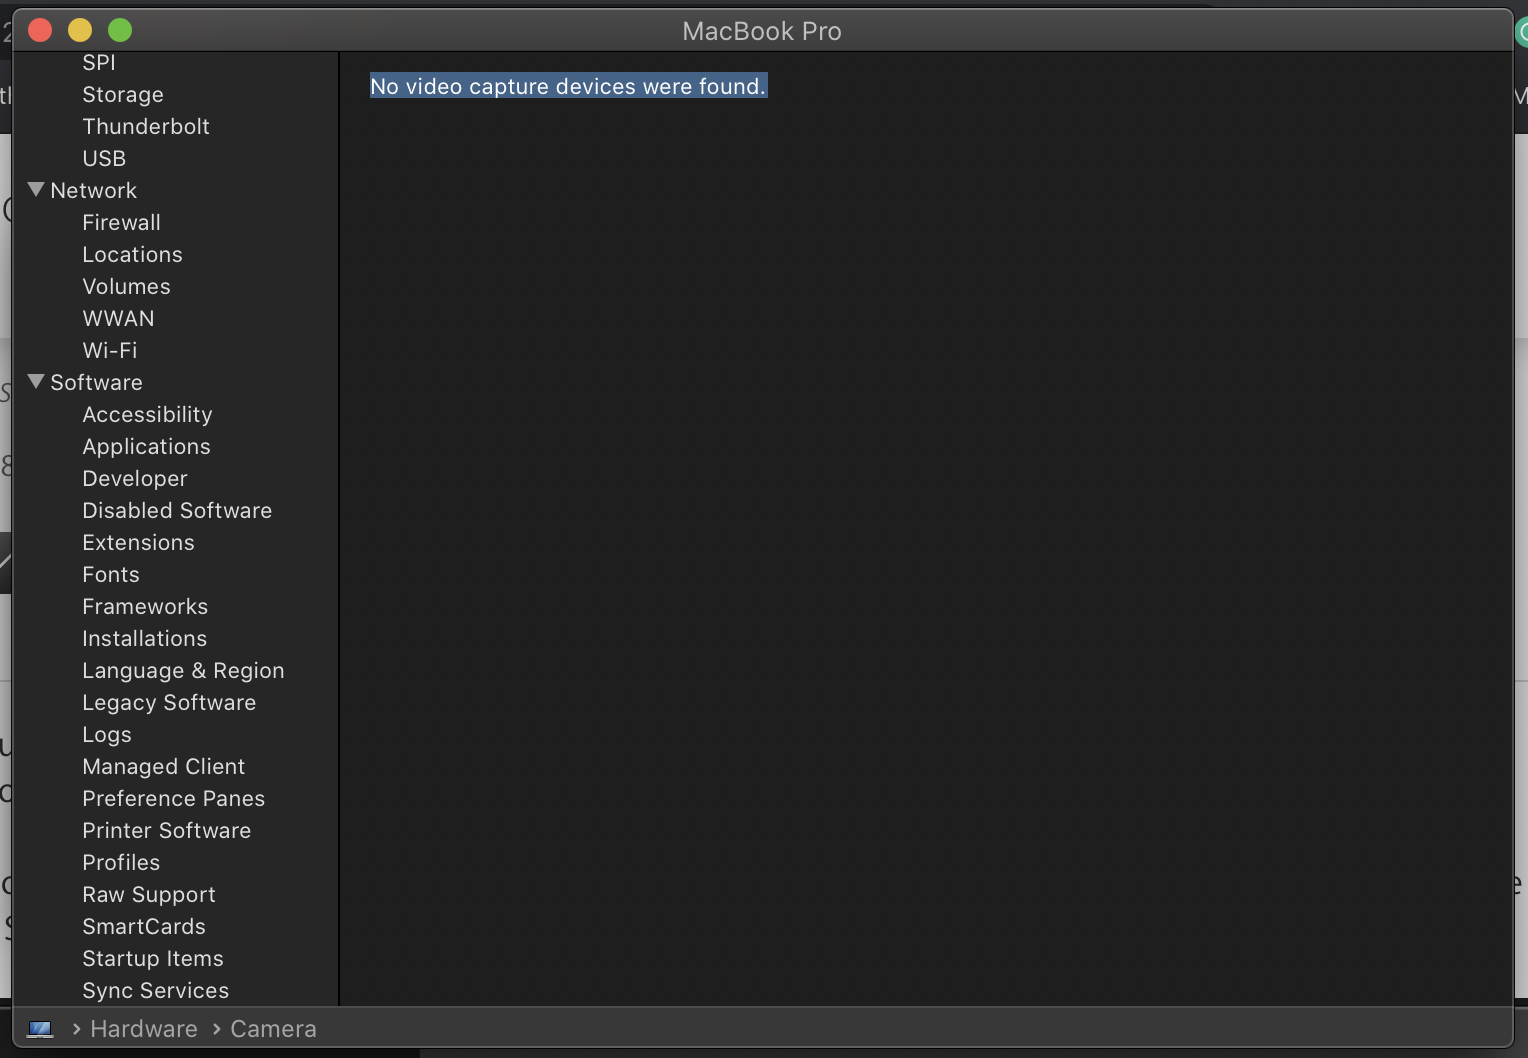Image resolution: width=1528 pixels, height=1058 pixels.
Task: Open Legacy Software entry
Action: (x=169, y=702)
